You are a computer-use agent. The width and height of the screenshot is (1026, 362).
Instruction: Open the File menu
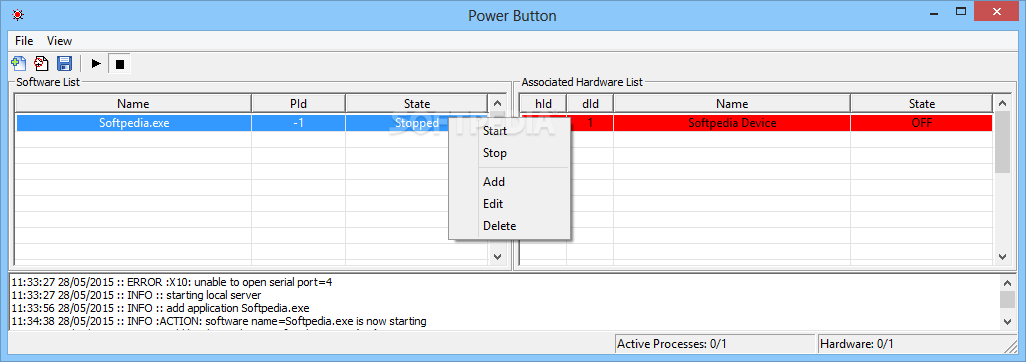point(24,41)
